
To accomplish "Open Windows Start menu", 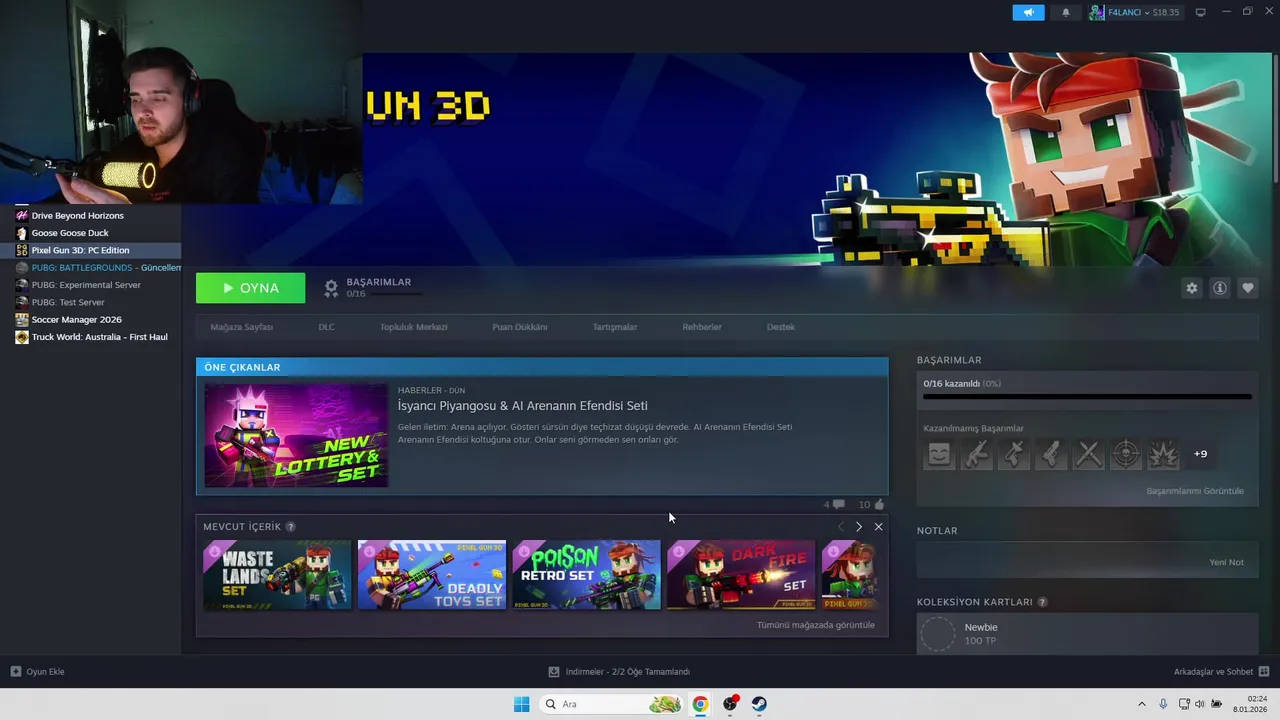I will (x=521, y=704).
